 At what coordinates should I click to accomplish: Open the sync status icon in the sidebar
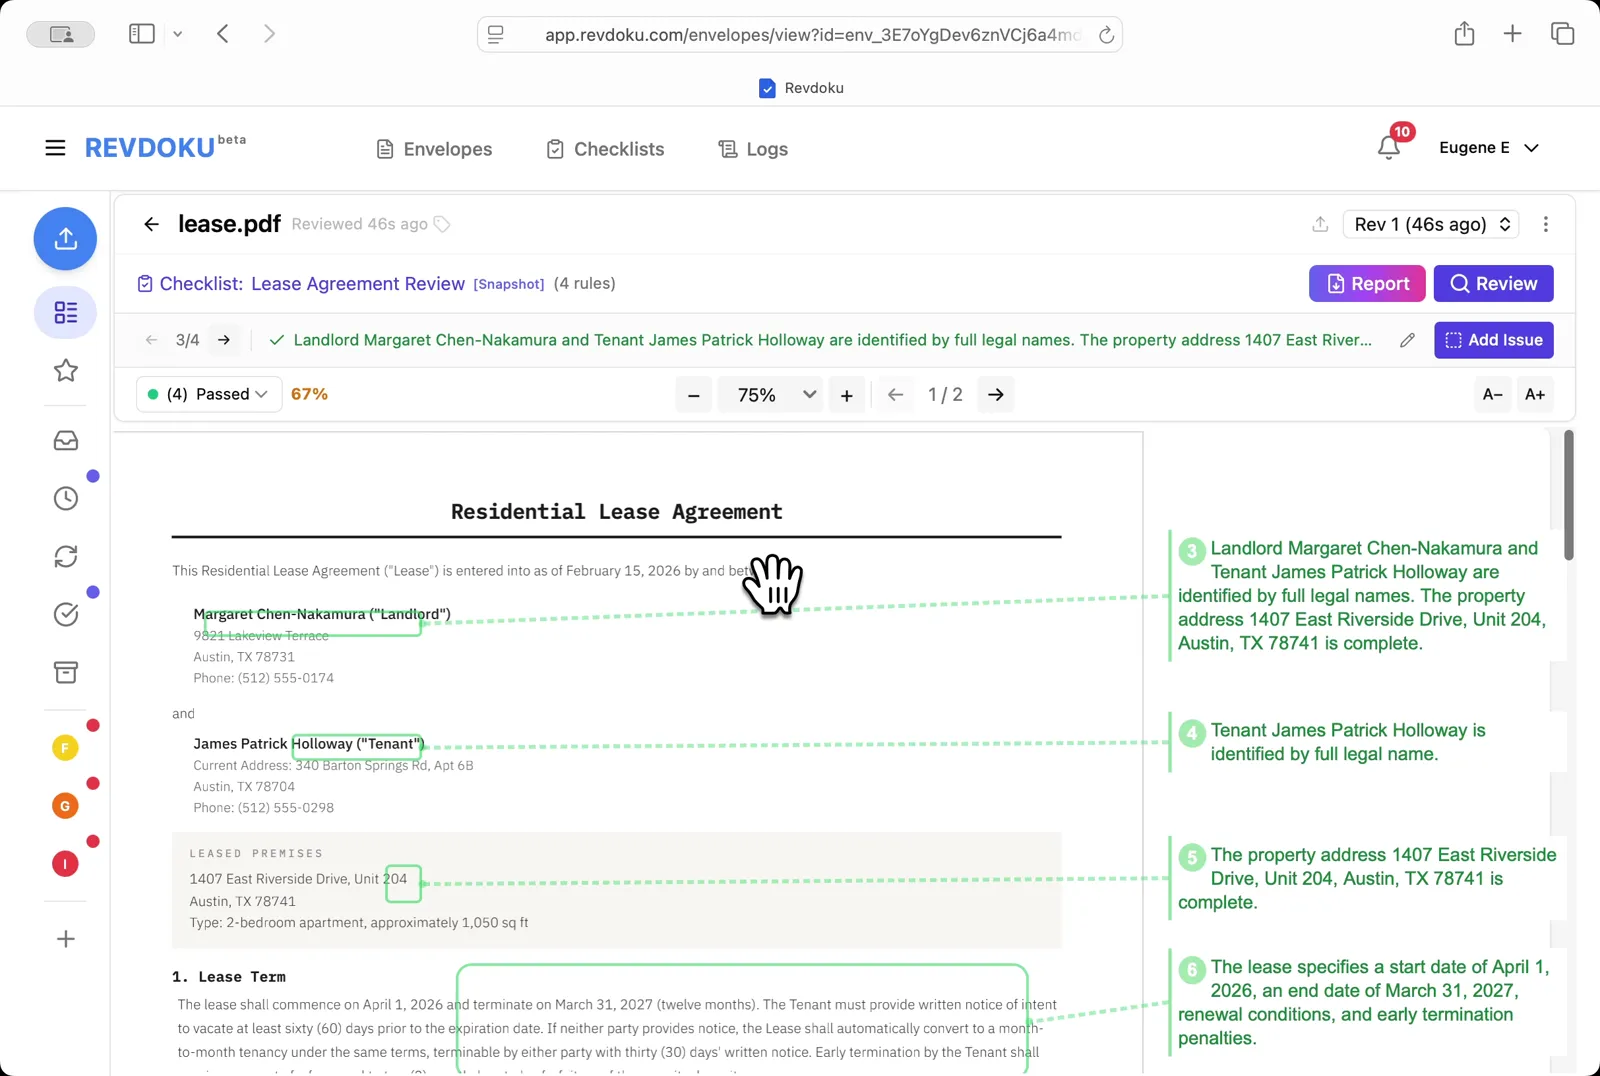pyautogui.click(x=65, y=556)
